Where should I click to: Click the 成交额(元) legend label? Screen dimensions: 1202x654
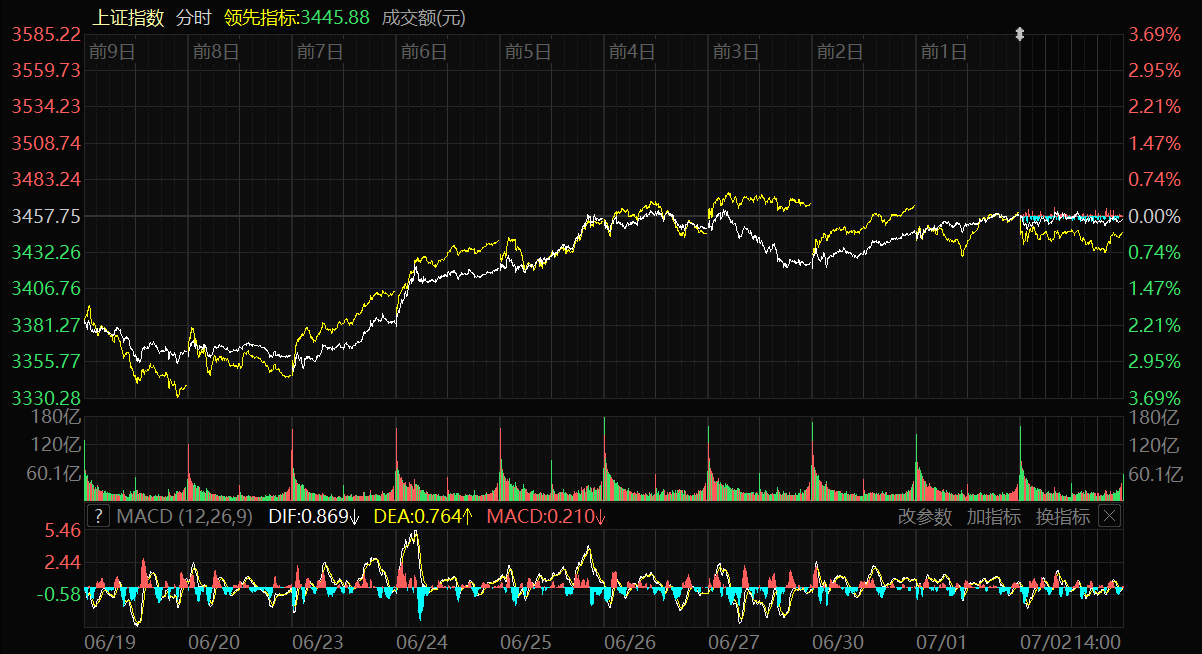(423, 17)
